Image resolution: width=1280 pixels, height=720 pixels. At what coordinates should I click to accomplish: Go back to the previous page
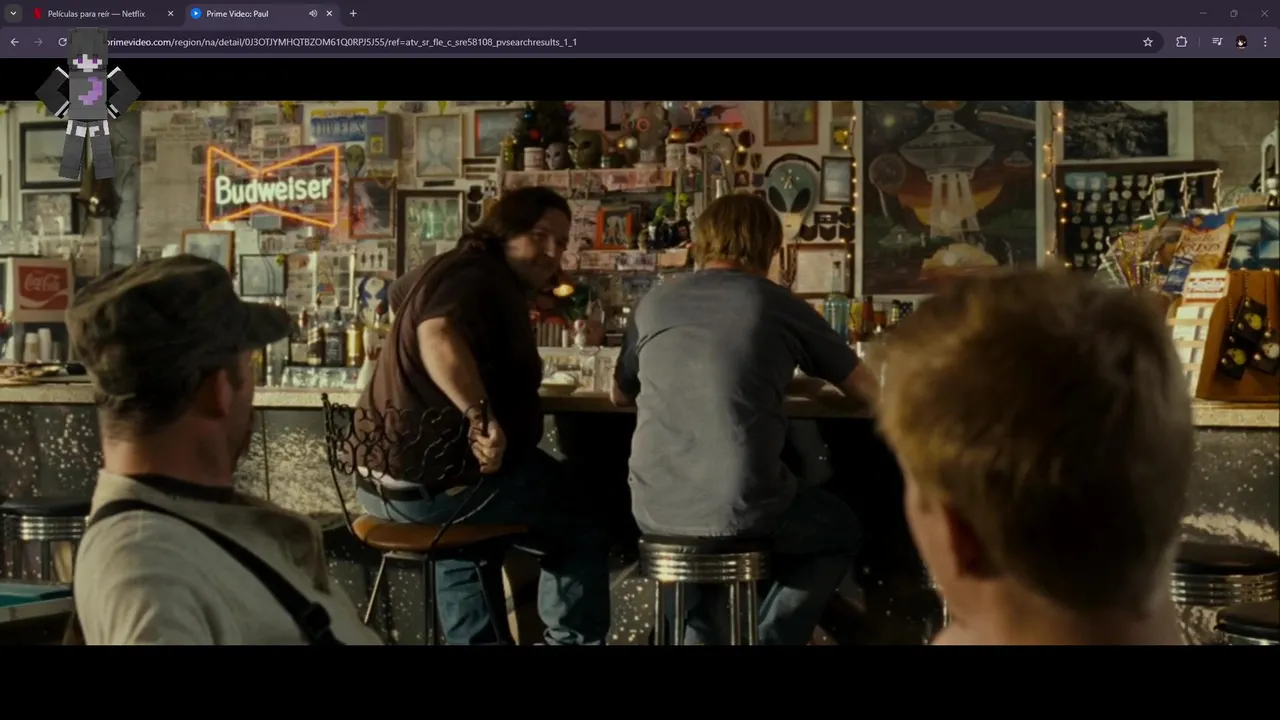pos(14,42)
